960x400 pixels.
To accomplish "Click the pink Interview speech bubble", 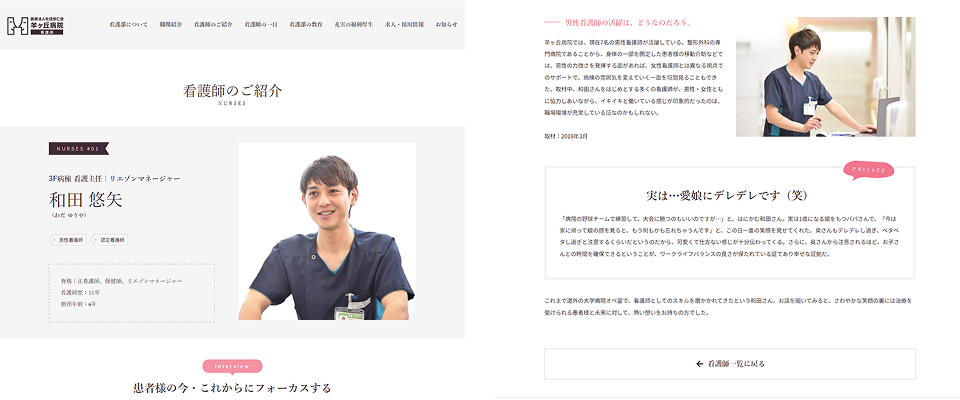I will 232,366.
